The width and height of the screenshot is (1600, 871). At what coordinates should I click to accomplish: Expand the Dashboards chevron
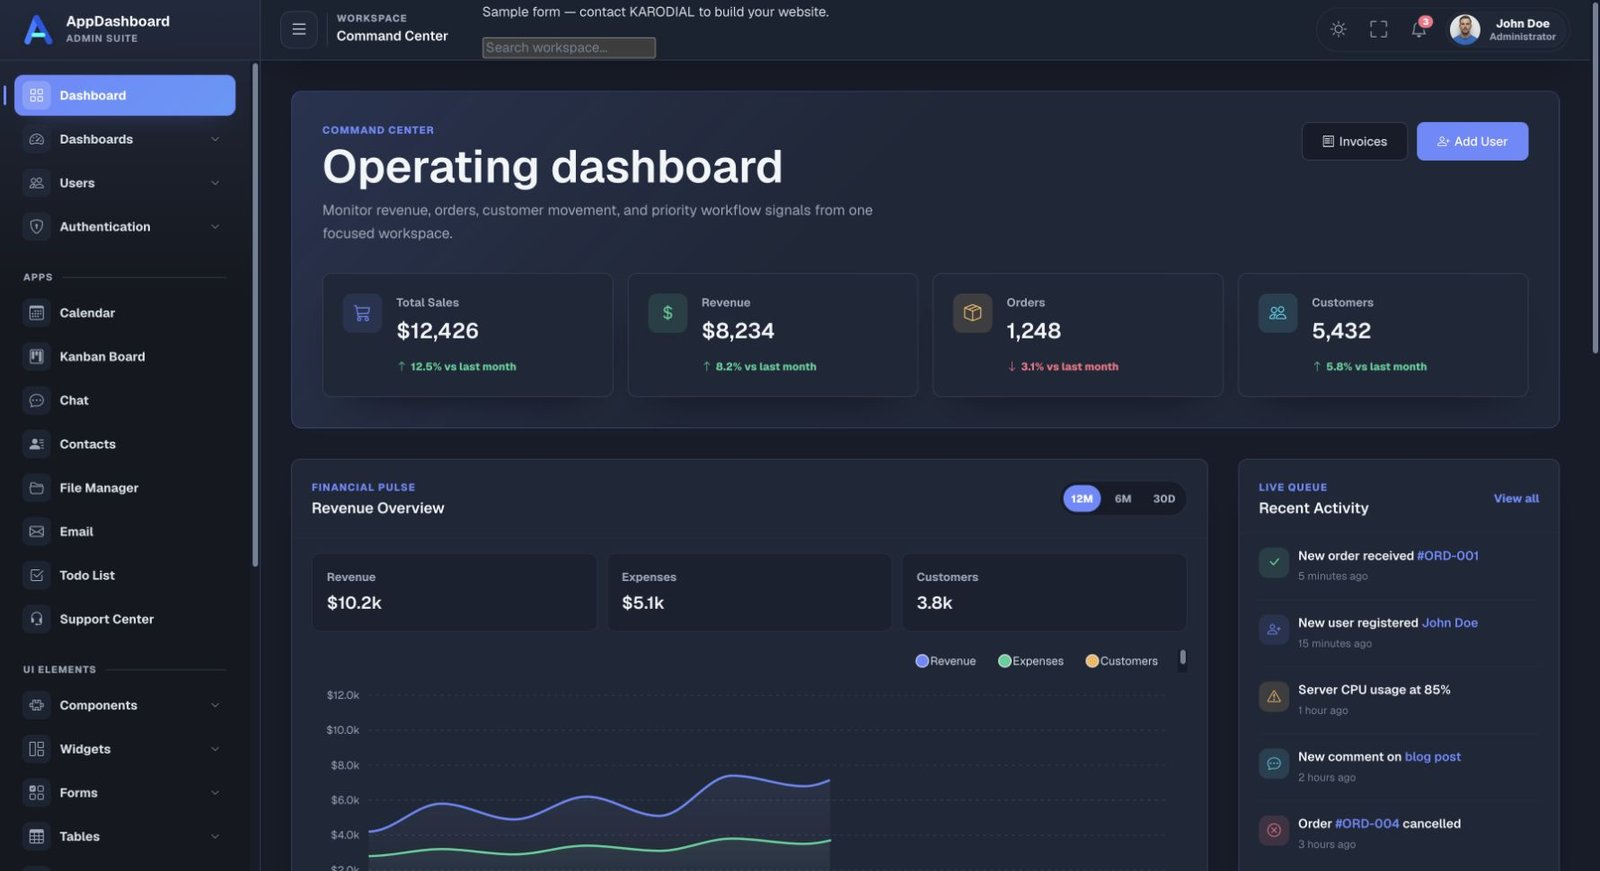pos(215,139)
